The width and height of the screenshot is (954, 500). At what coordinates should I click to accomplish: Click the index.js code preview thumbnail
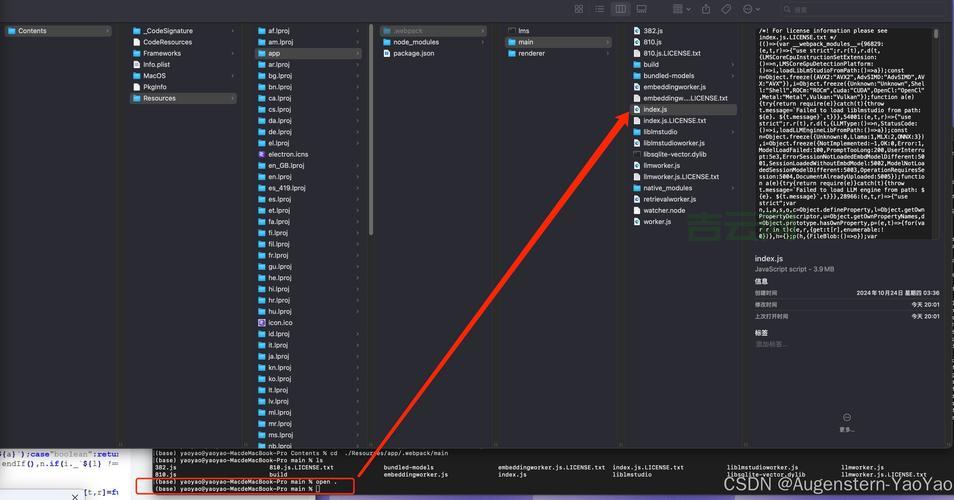coord(845,133)
